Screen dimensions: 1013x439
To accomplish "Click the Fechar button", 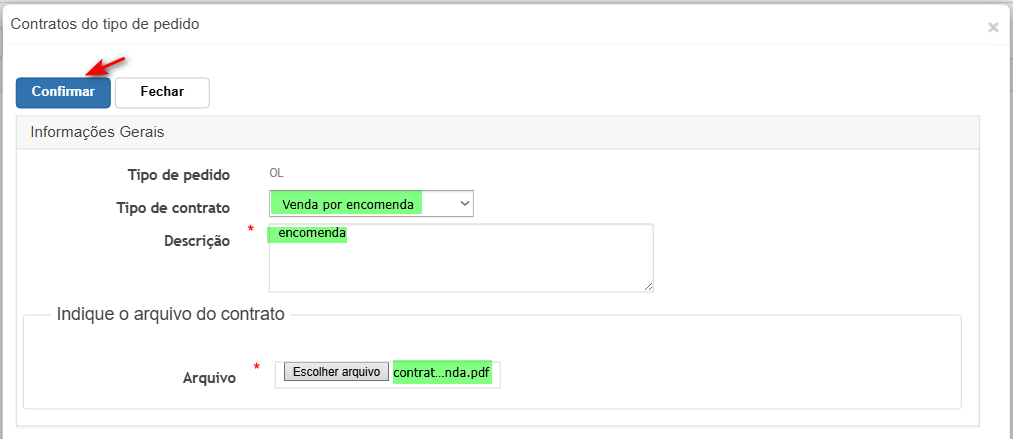I will pyautogui.click(x=162, y=92).
